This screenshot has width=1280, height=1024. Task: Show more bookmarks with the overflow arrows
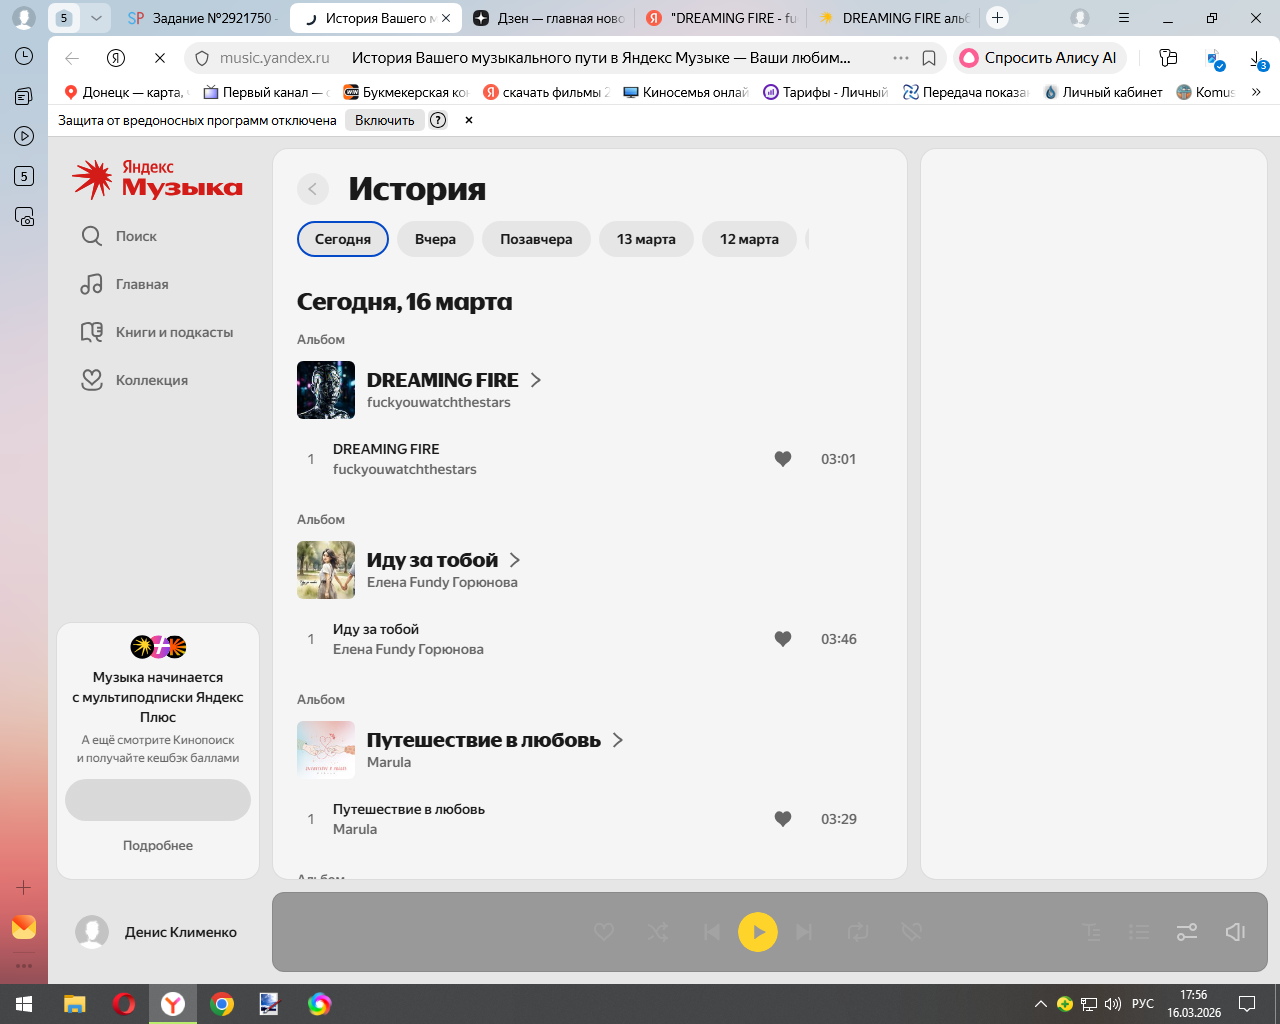pyautogui.click(x=1256, y=92)
